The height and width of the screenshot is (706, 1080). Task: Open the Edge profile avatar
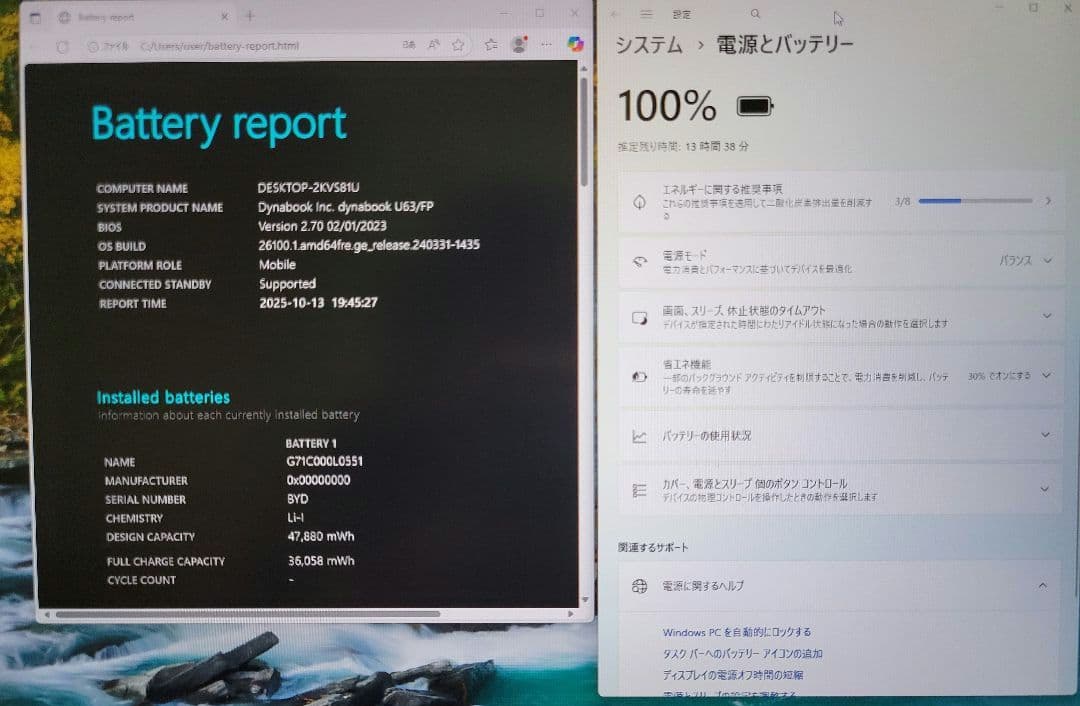pyautogui.click(x=518, y=45)
